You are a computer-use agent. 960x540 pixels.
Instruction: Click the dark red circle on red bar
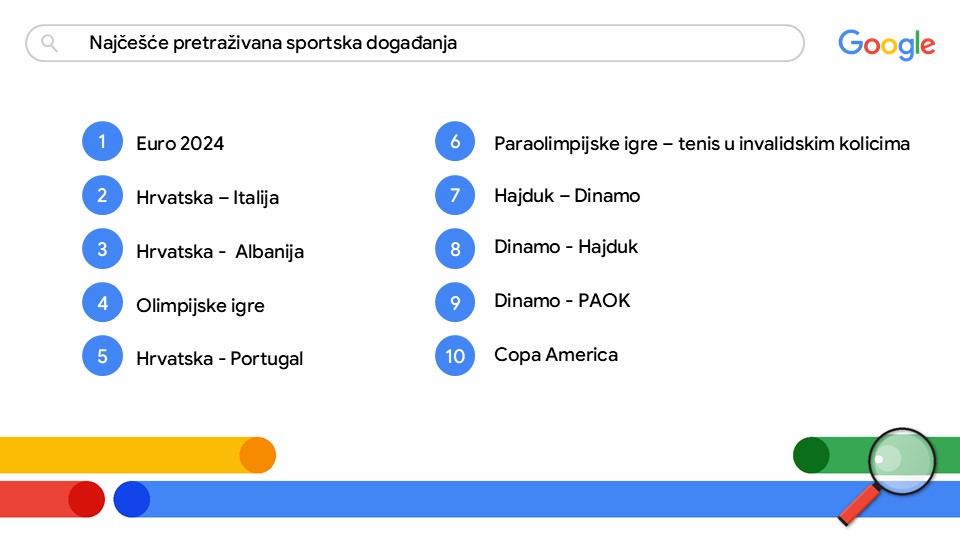click(x=86, y=499)
